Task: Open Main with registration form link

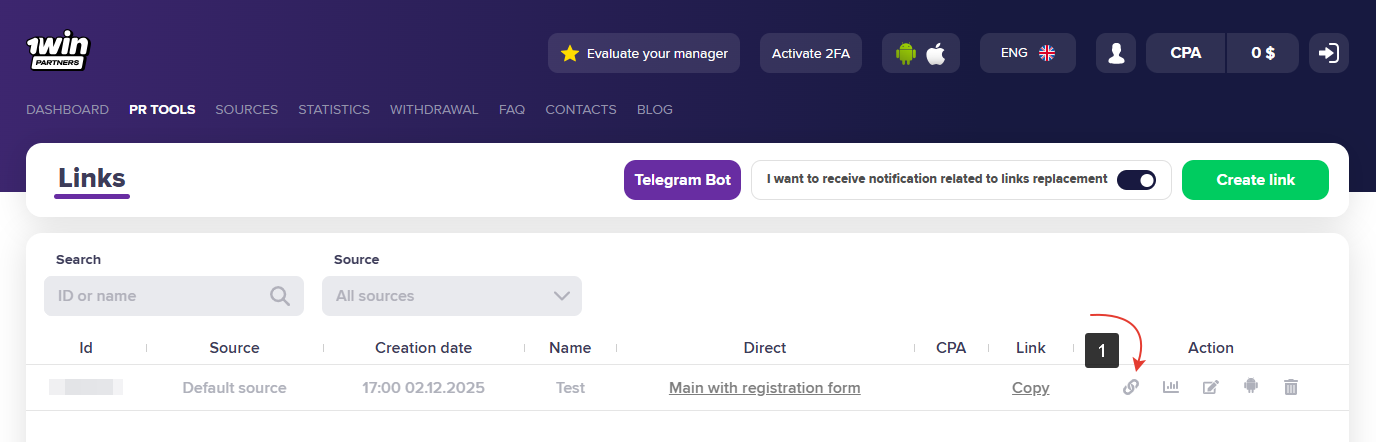Action: tap(764, 388)
